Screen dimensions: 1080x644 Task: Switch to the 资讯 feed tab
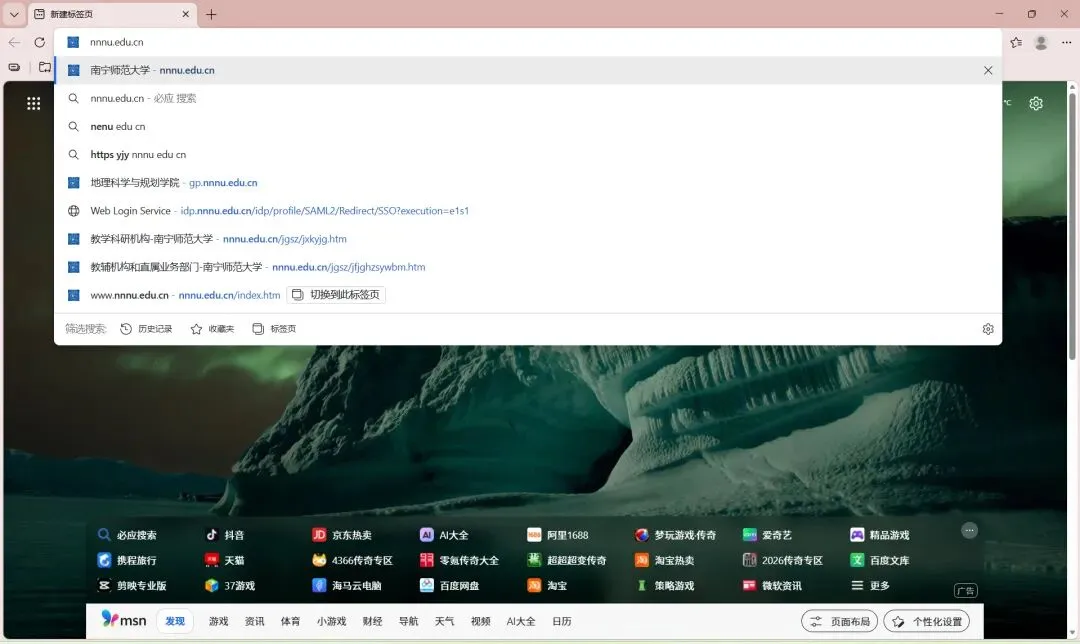point(254,621)
